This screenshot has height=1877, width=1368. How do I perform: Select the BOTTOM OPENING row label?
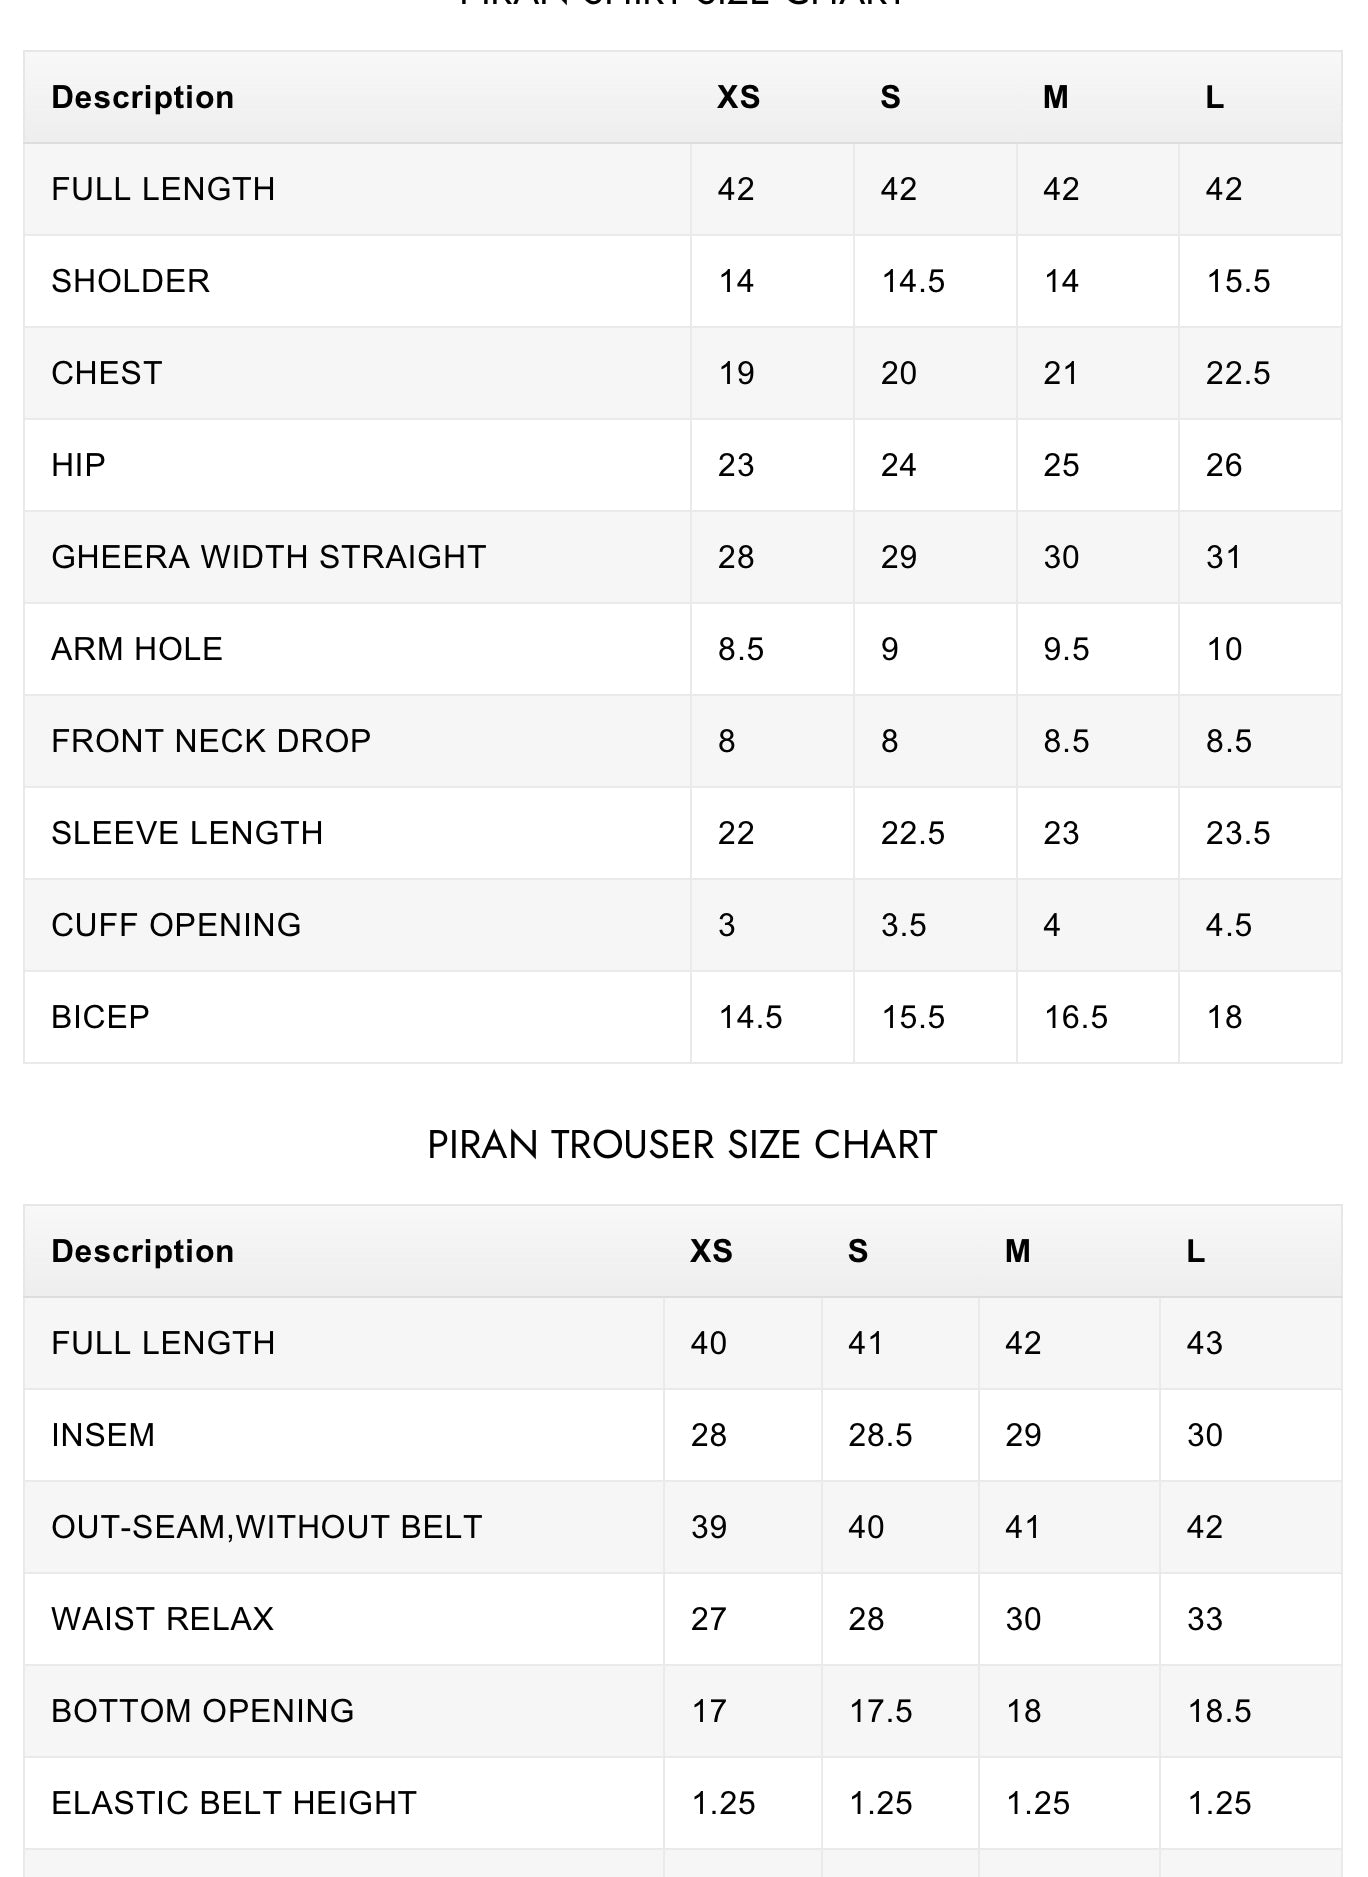[x=203, y=1711]
